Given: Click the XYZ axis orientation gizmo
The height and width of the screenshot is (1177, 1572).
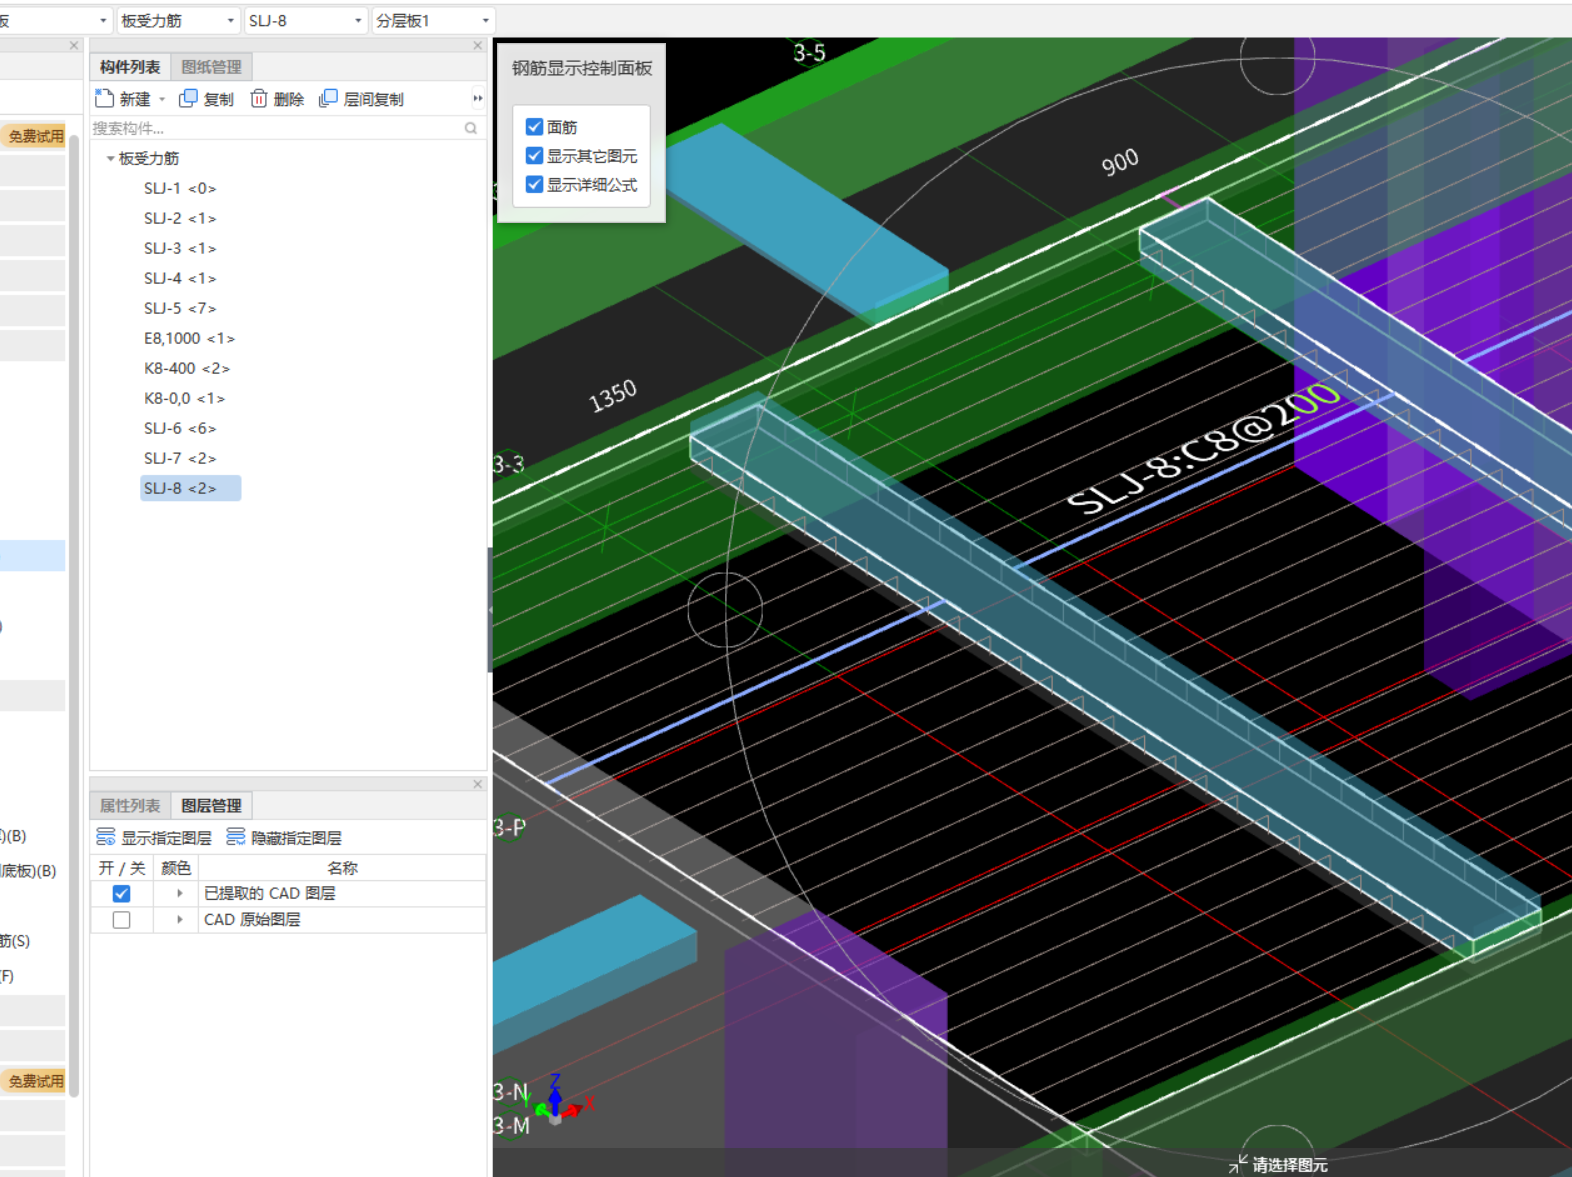Looking at the screenshot, I should [x=558, y=1100].
